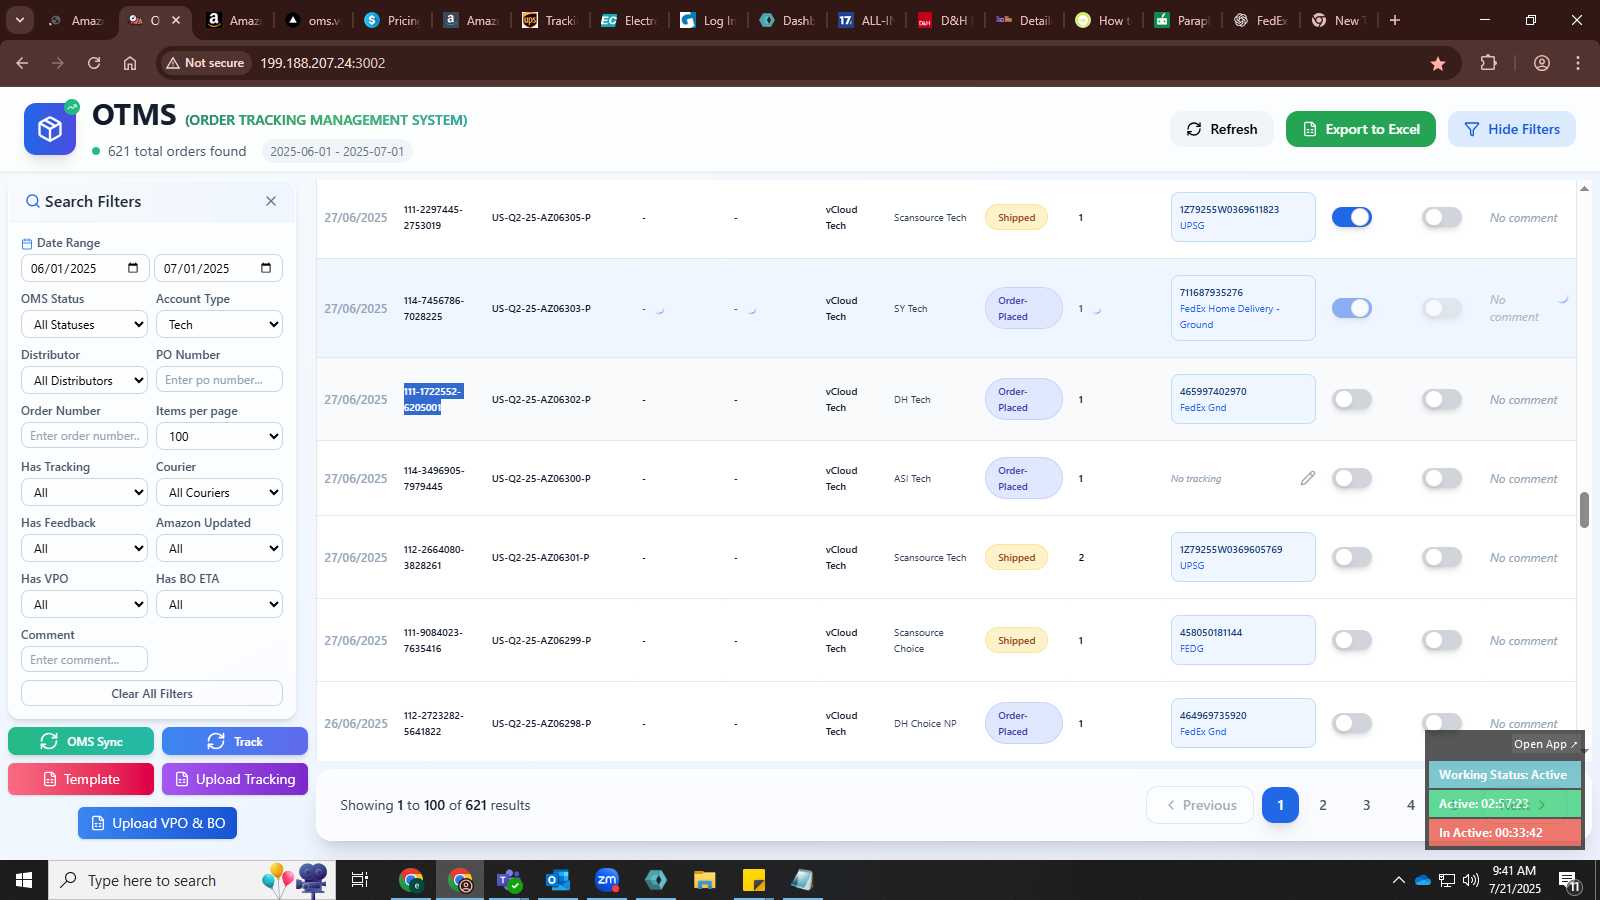Click the OMS Sync button
Image resolution: width=1600 pixels, height=900 pixels.
click(81, 741)
